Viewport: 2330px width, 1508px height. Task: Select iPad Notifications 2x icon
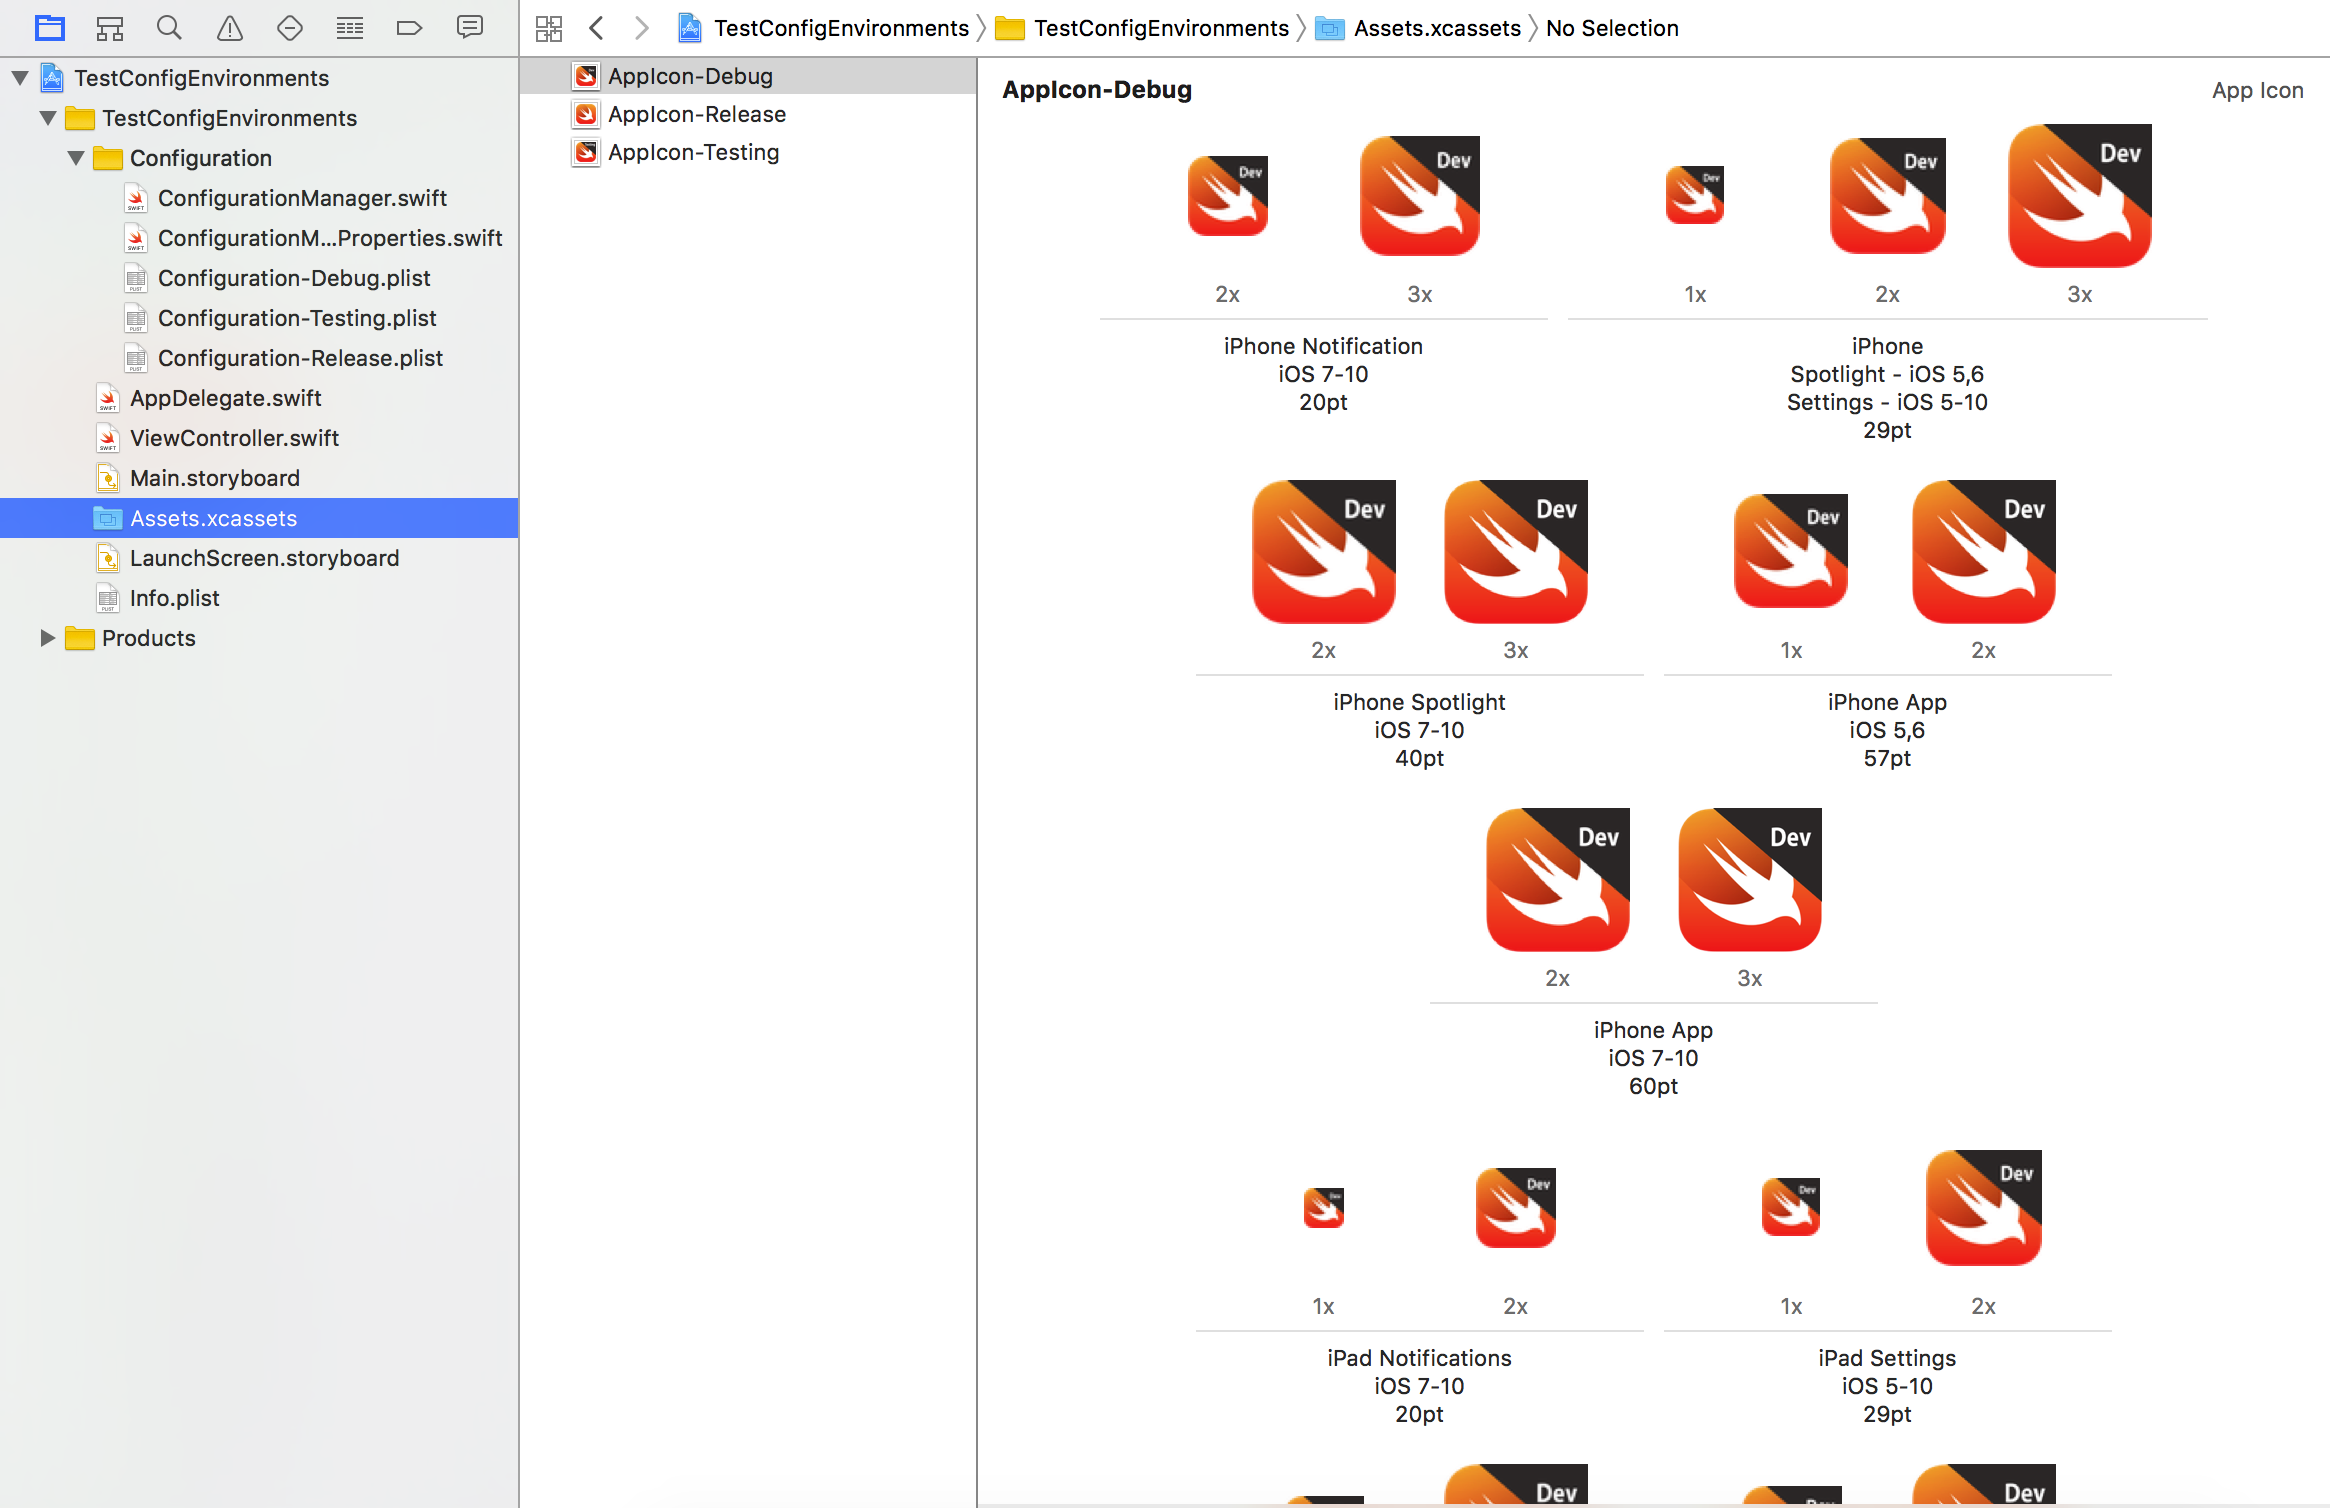pyautogui.click(x=1516, y=1208)
